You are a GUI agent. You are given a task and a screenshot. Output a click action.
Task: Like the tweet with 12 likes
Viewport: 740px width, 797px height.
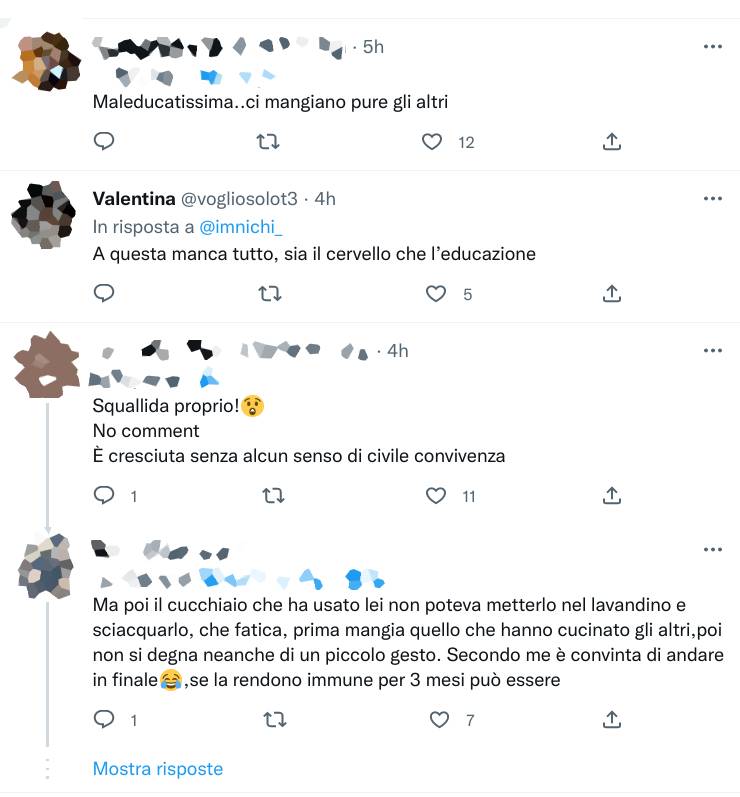pyautogui.click(x=432, y=141)
